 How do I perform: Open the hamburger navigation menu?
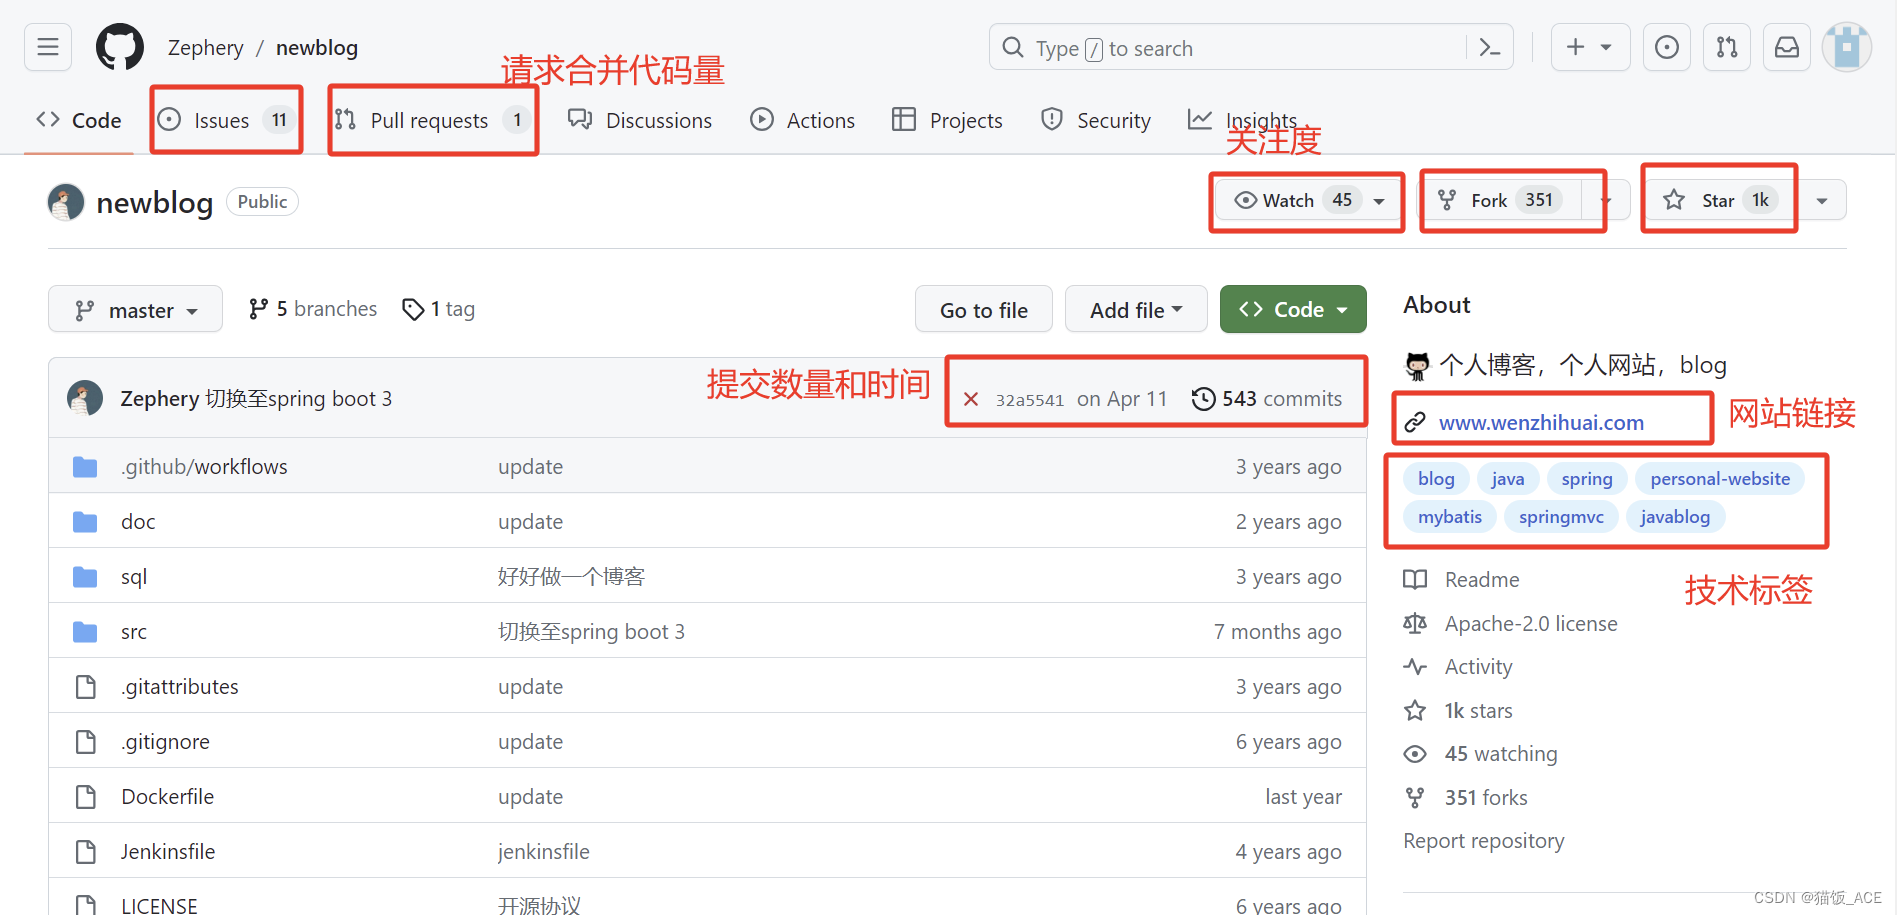click(48, 47)
